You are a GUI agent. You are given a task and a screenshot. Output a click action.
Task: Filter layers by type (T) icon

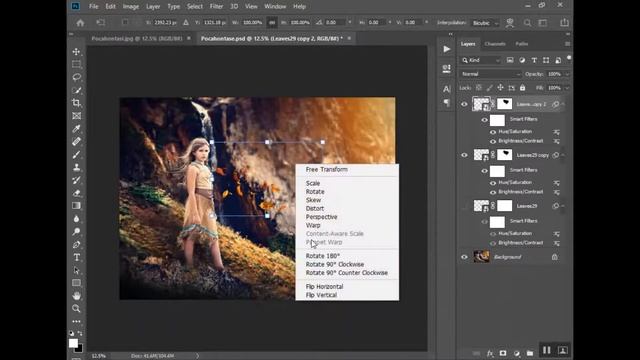534,60
